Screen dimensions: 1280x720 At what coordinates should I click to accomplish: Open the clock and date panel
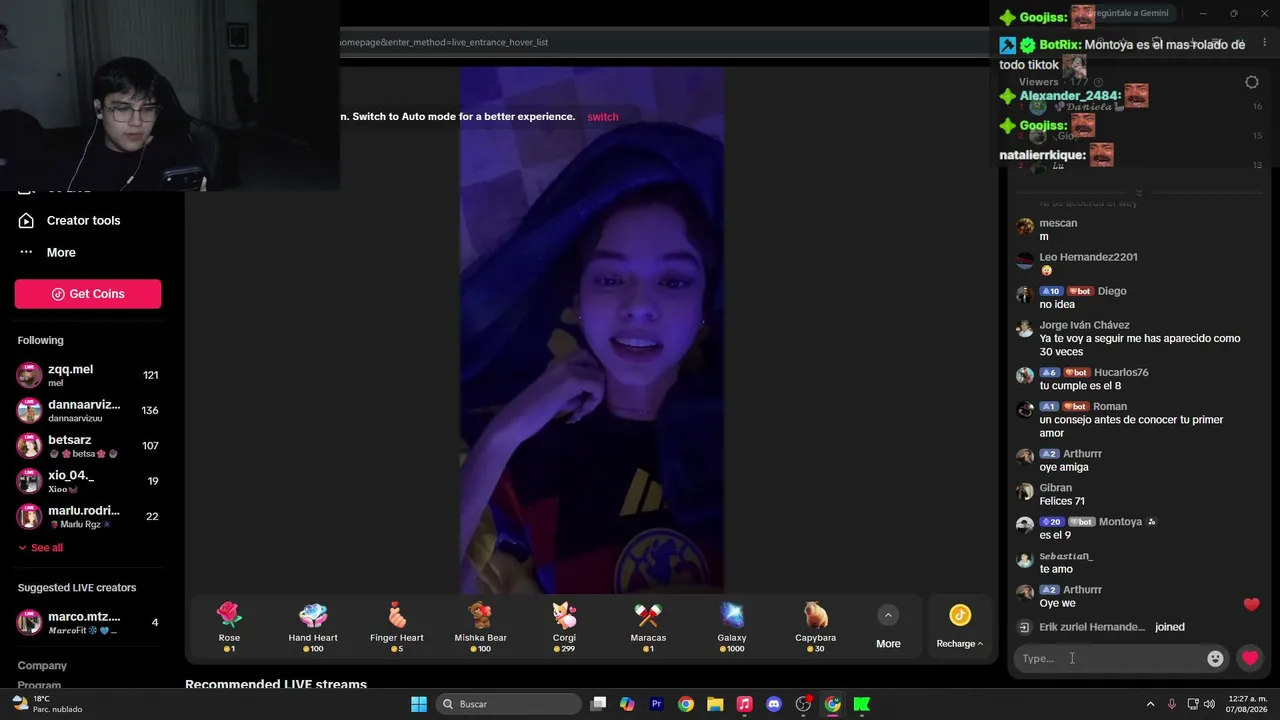pyautogui.click(x=1247, y=704)
